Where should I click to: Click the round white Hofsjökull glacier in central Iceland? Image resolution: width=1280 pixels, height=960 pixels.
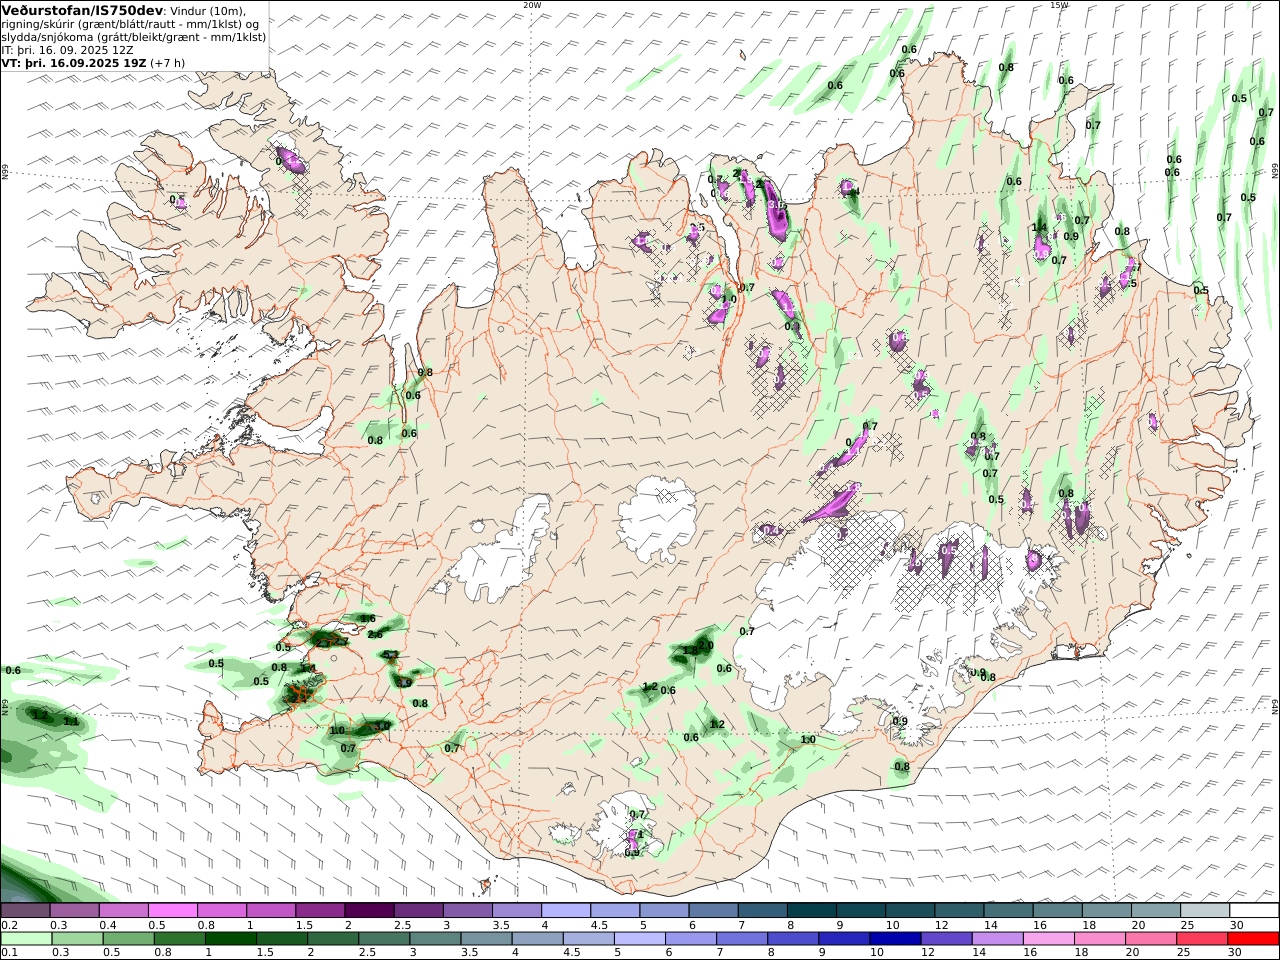[x=657, y=518]
